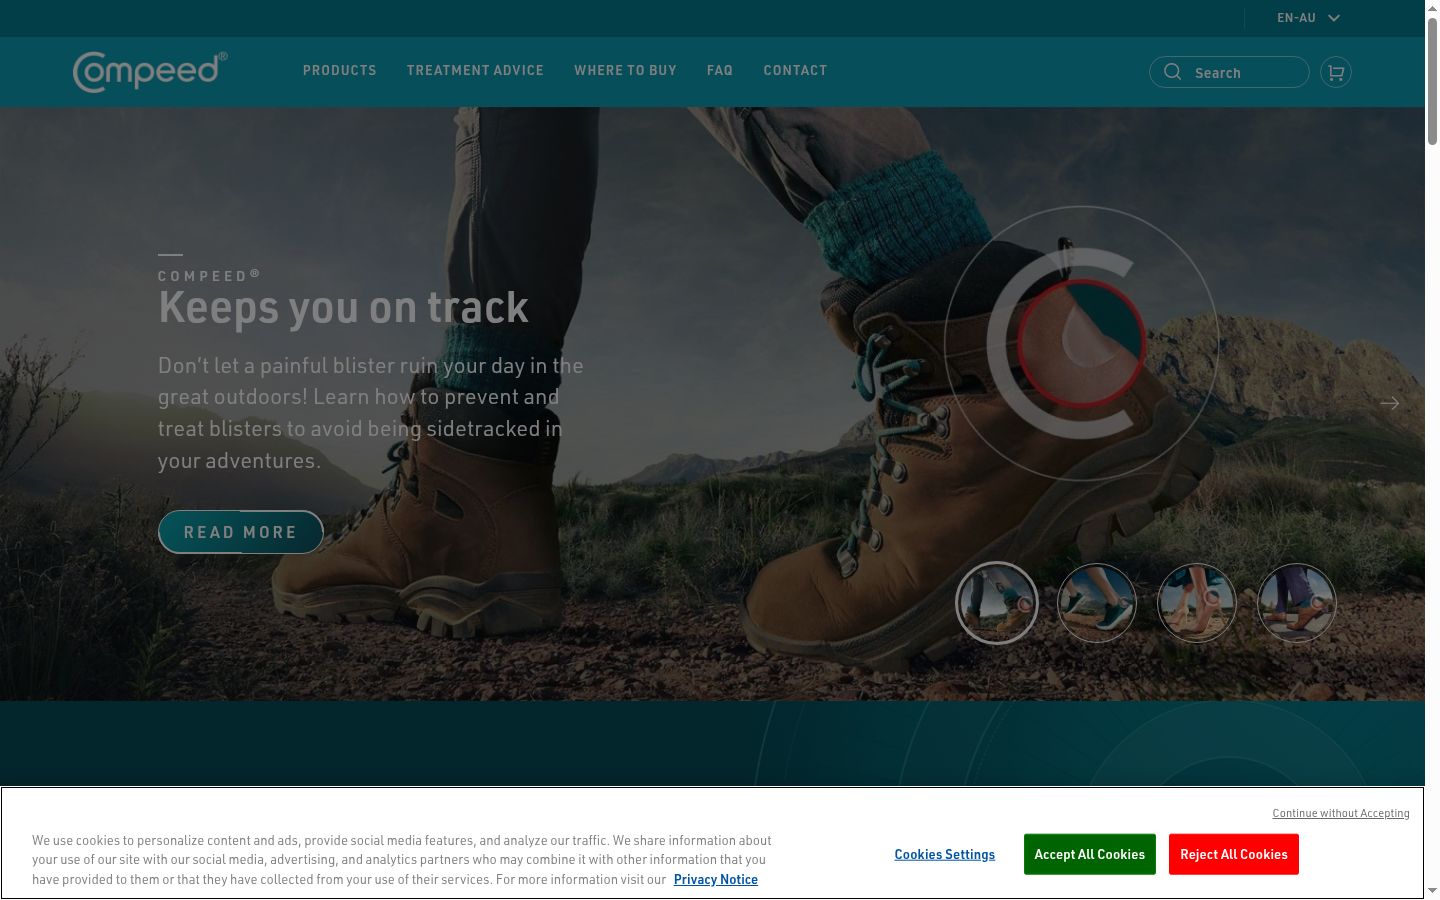This screenshot has height=900, width=1440.
Task: Click the page vertical scrollbar
Action: point(1432,80)
